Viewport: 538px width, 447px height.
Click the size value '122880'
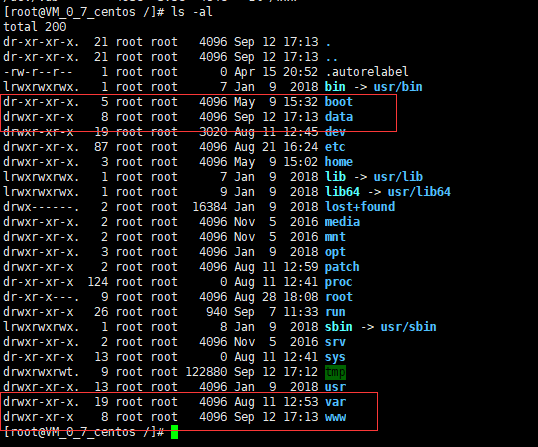pyautogui.click(x=206, y=372)
